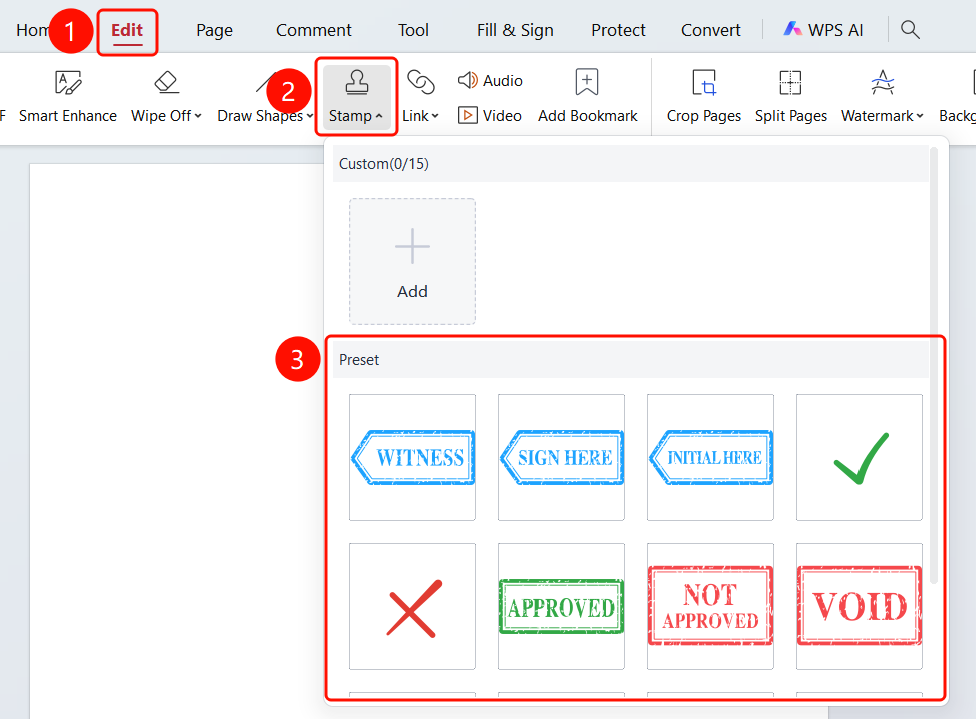Insert Video using play icon

point(467,115)
